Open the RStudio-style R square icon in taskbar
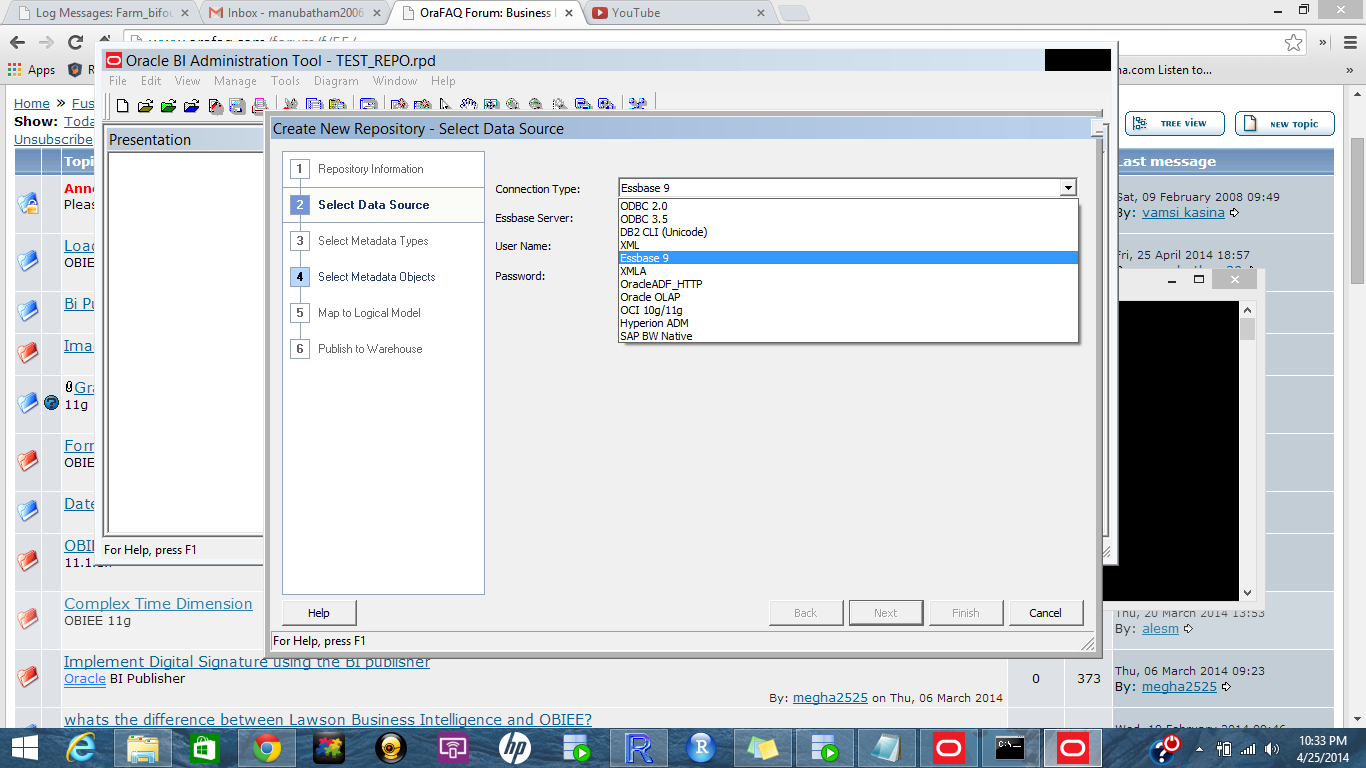The image size is (1366, 768). pos(638,748)
